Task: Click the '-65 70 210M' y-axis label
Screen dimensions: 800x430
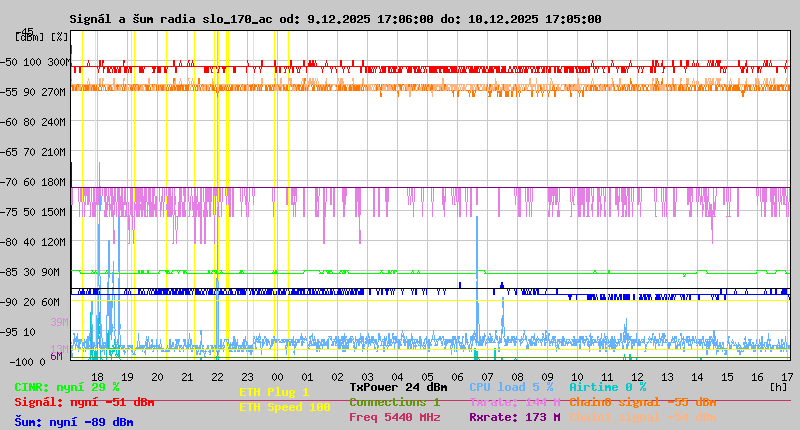Action: point(33,153)
